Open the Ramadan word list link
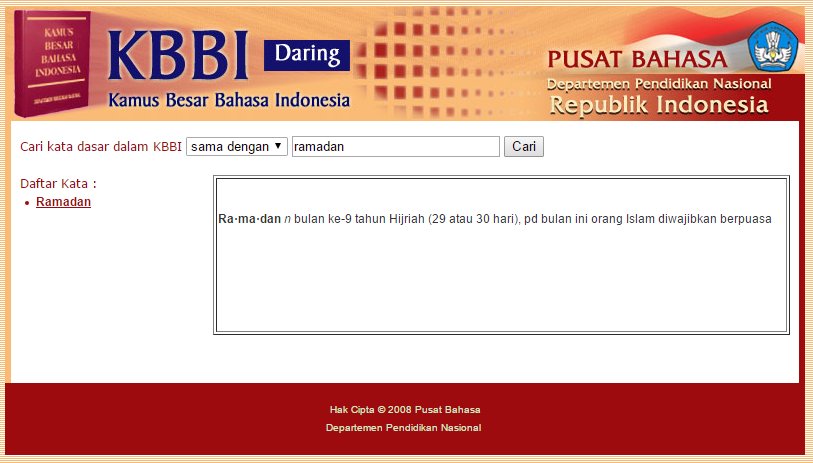Viewport: 813px width, 463px height. tap(63, 202)
